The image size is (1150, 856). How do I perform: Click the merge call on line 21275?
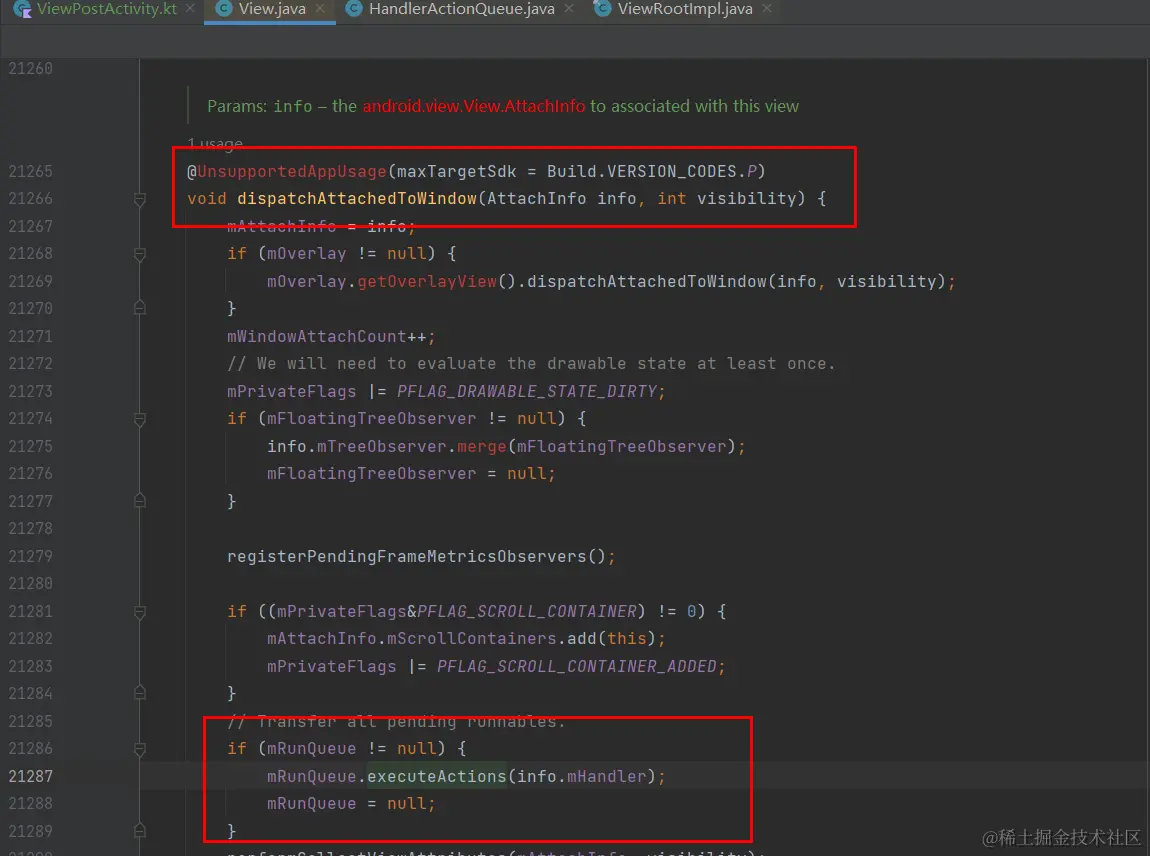482,447
